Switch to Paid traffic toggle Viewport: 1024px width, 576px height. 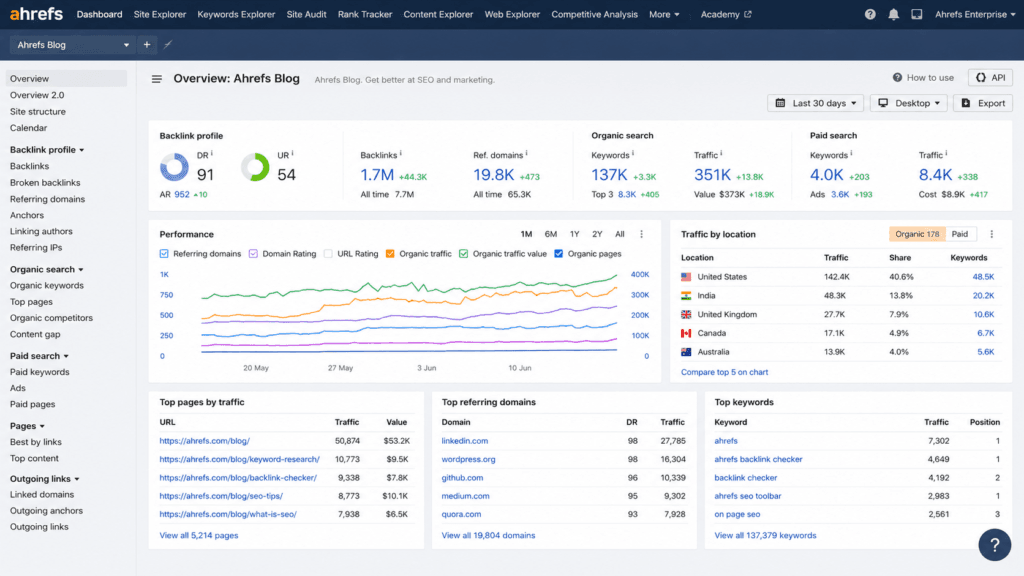pyautogui.click(x=959, y=234)
